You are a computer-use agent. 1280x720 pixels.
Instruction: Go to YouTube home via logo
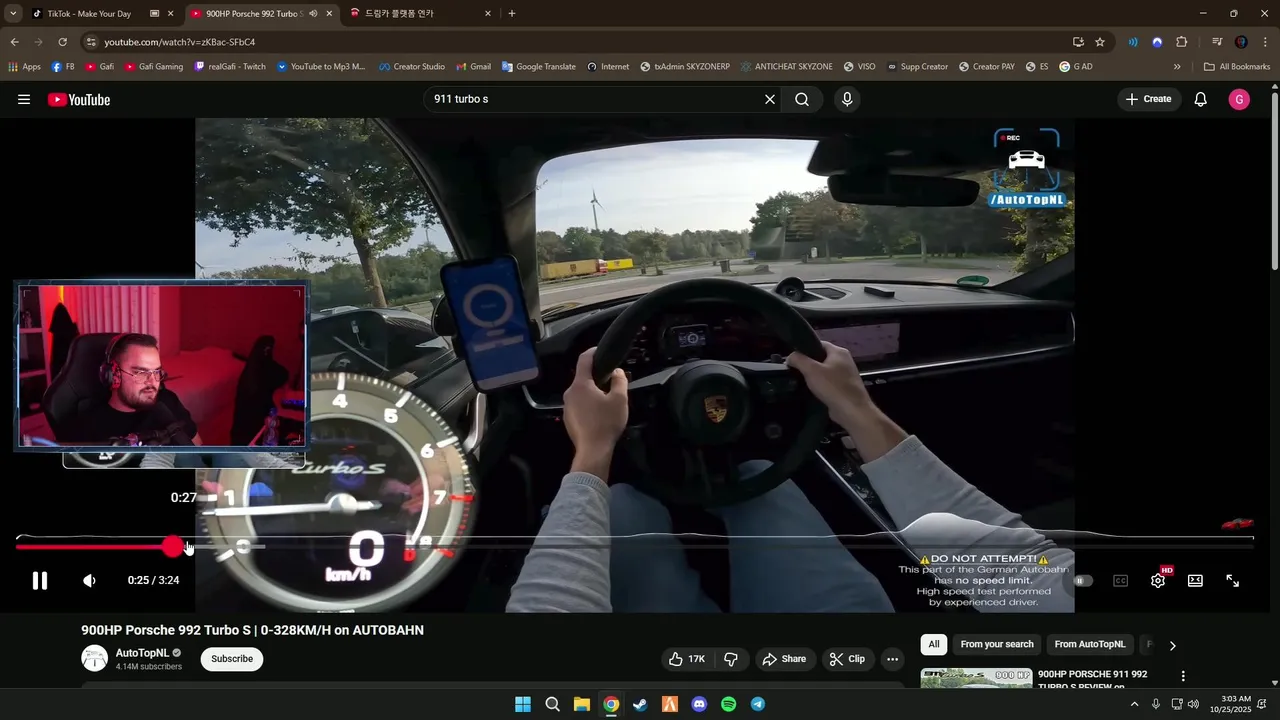click(x=79, y=100)
